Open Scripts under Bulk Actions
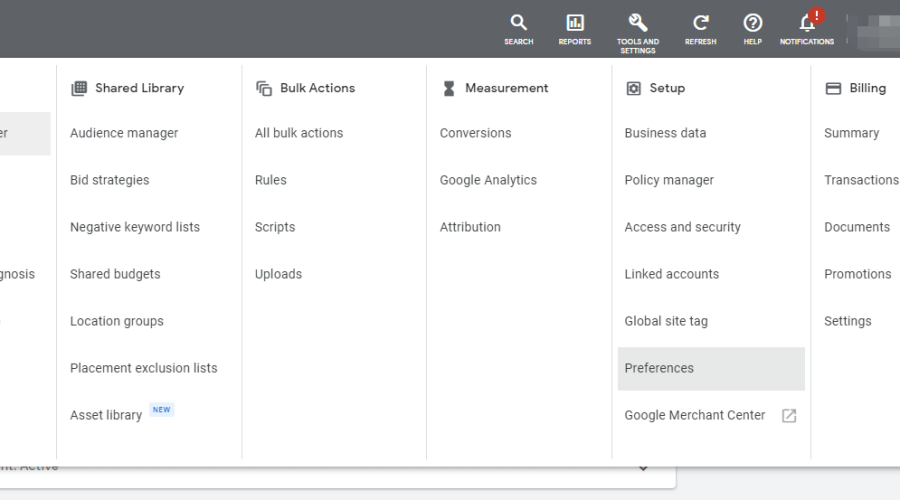 (x=275, y=227)
